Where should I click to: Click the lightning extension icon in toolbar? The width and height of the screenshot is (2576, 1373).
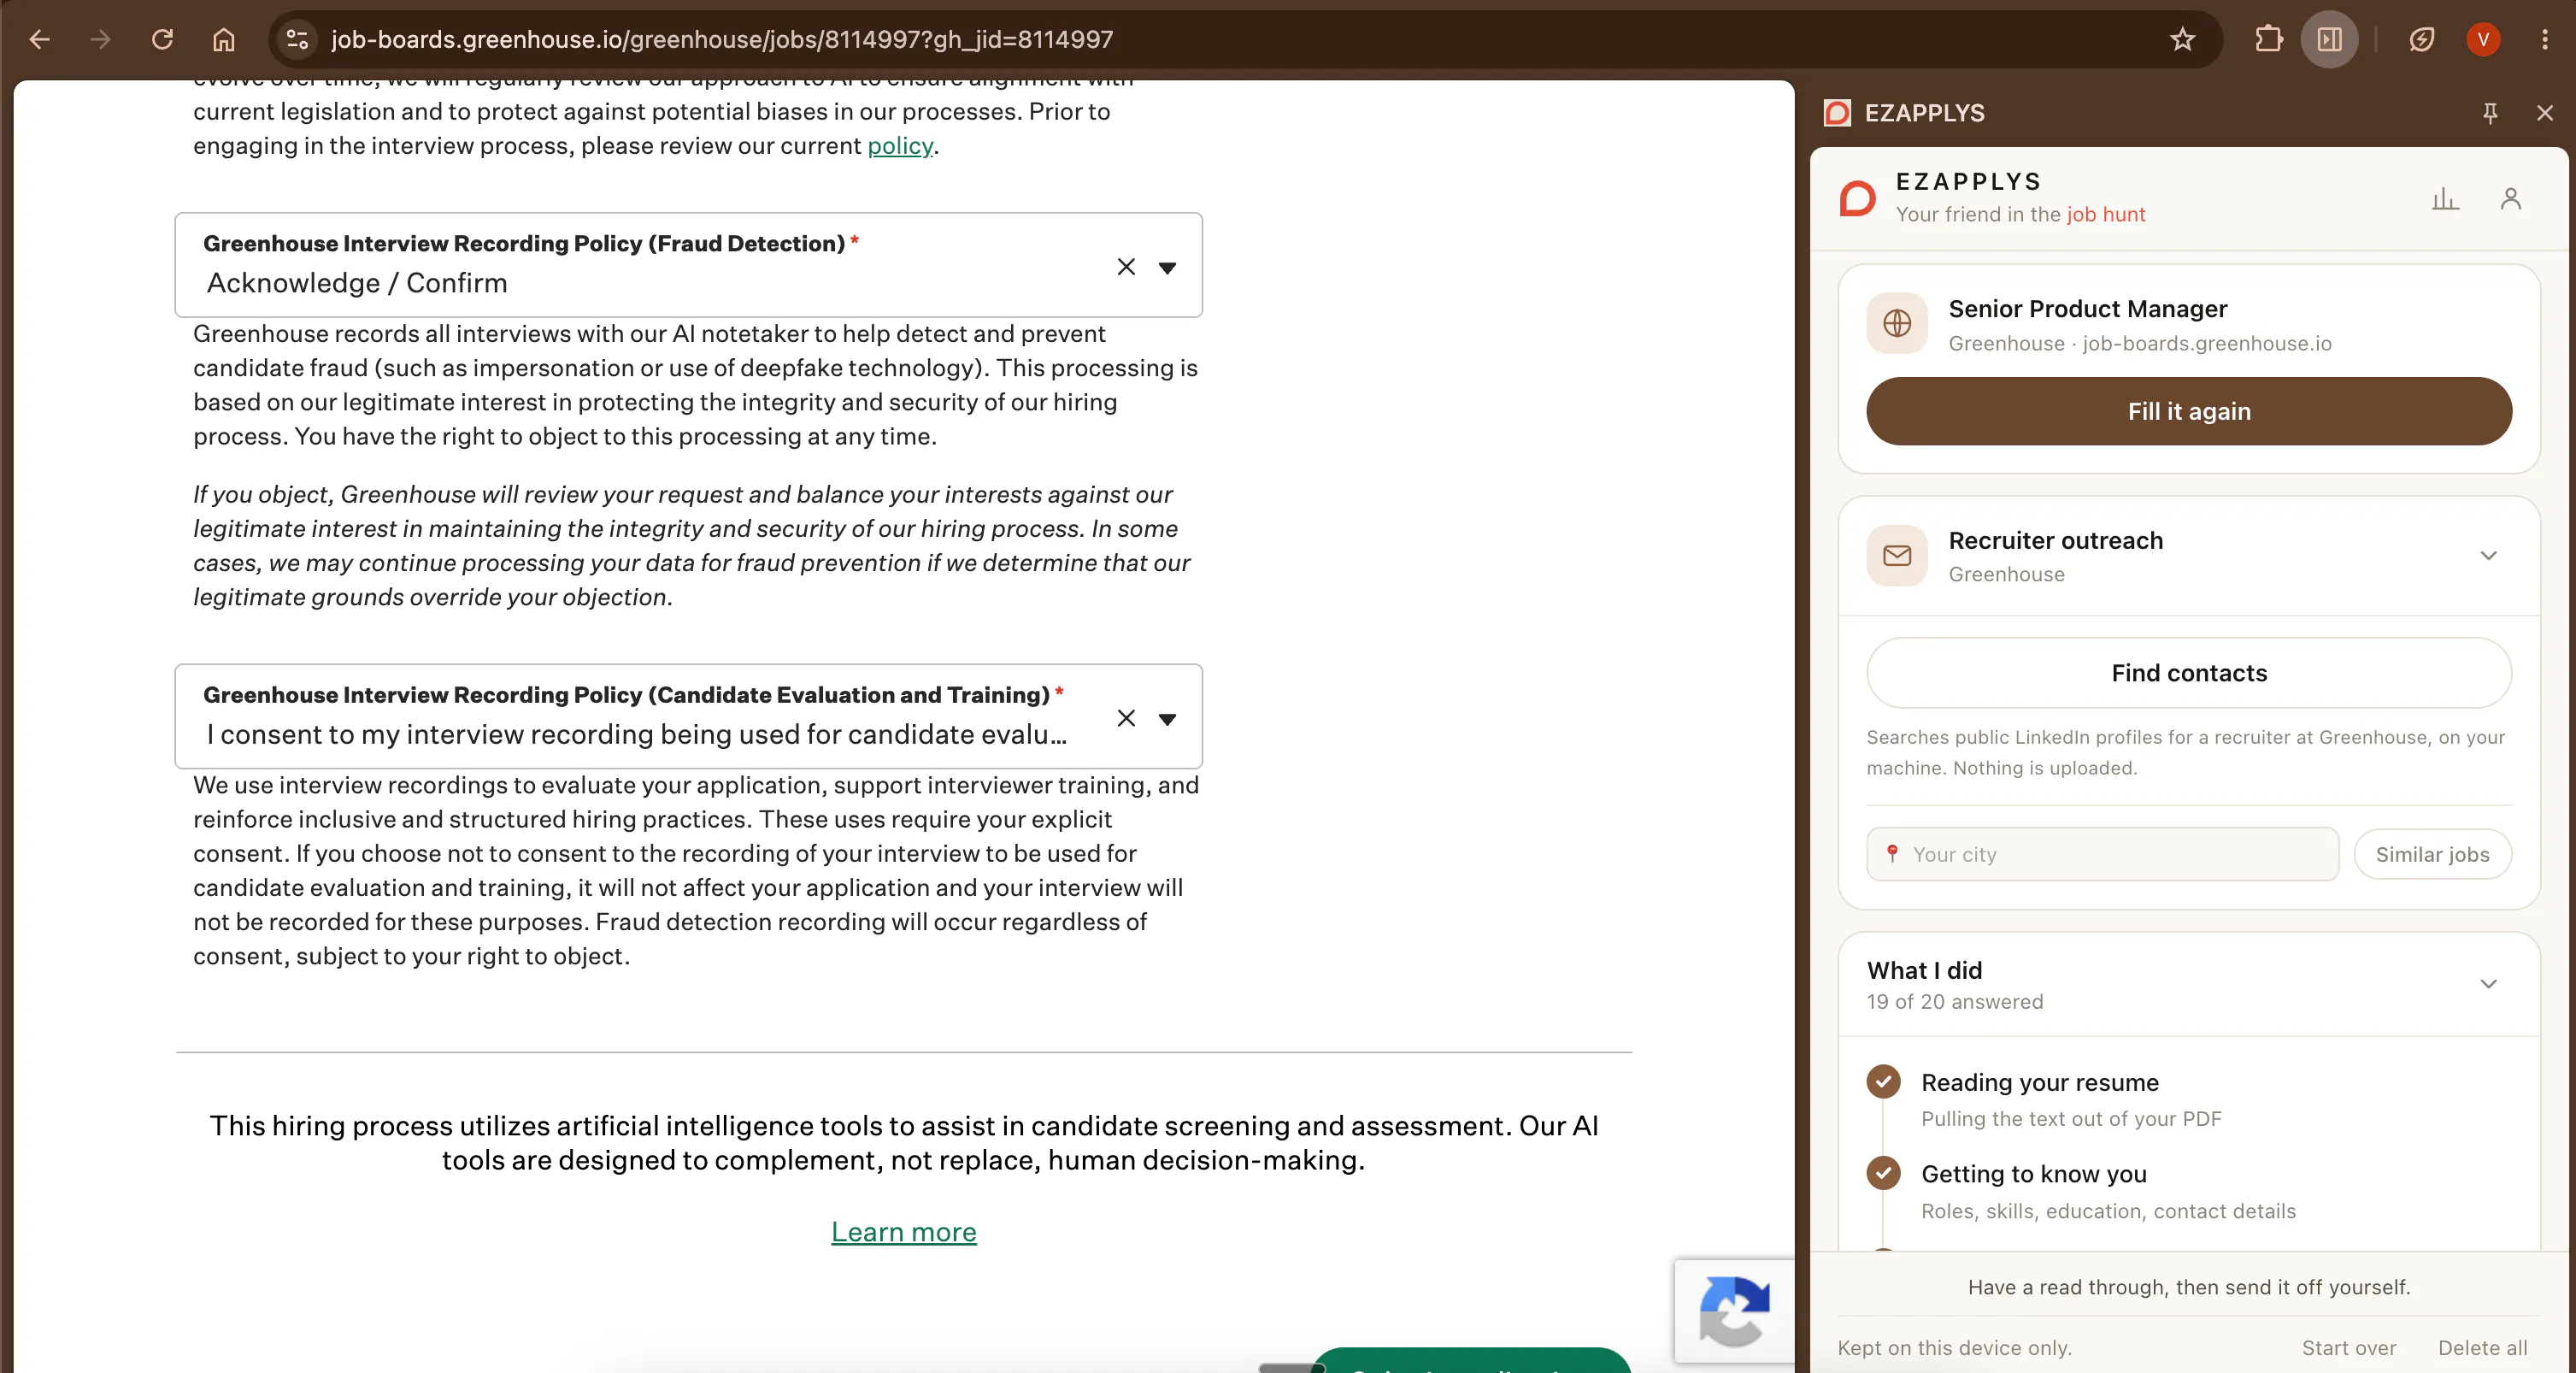(x=2422, y=39)
